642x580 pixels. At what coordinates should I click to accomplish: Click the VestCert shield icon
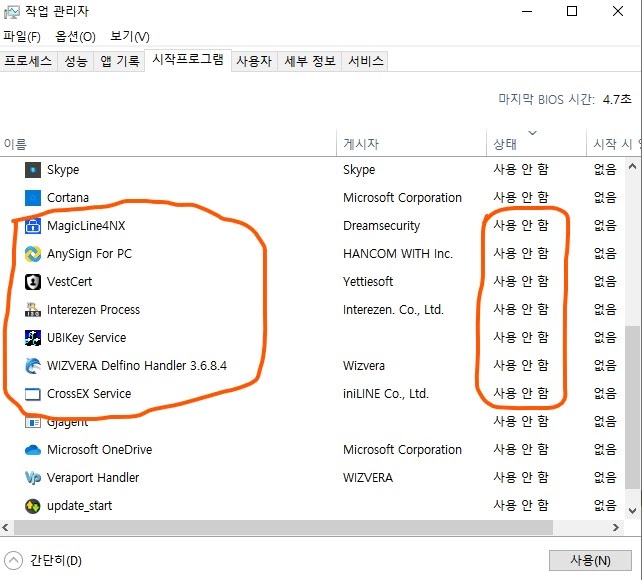[33, 282]
